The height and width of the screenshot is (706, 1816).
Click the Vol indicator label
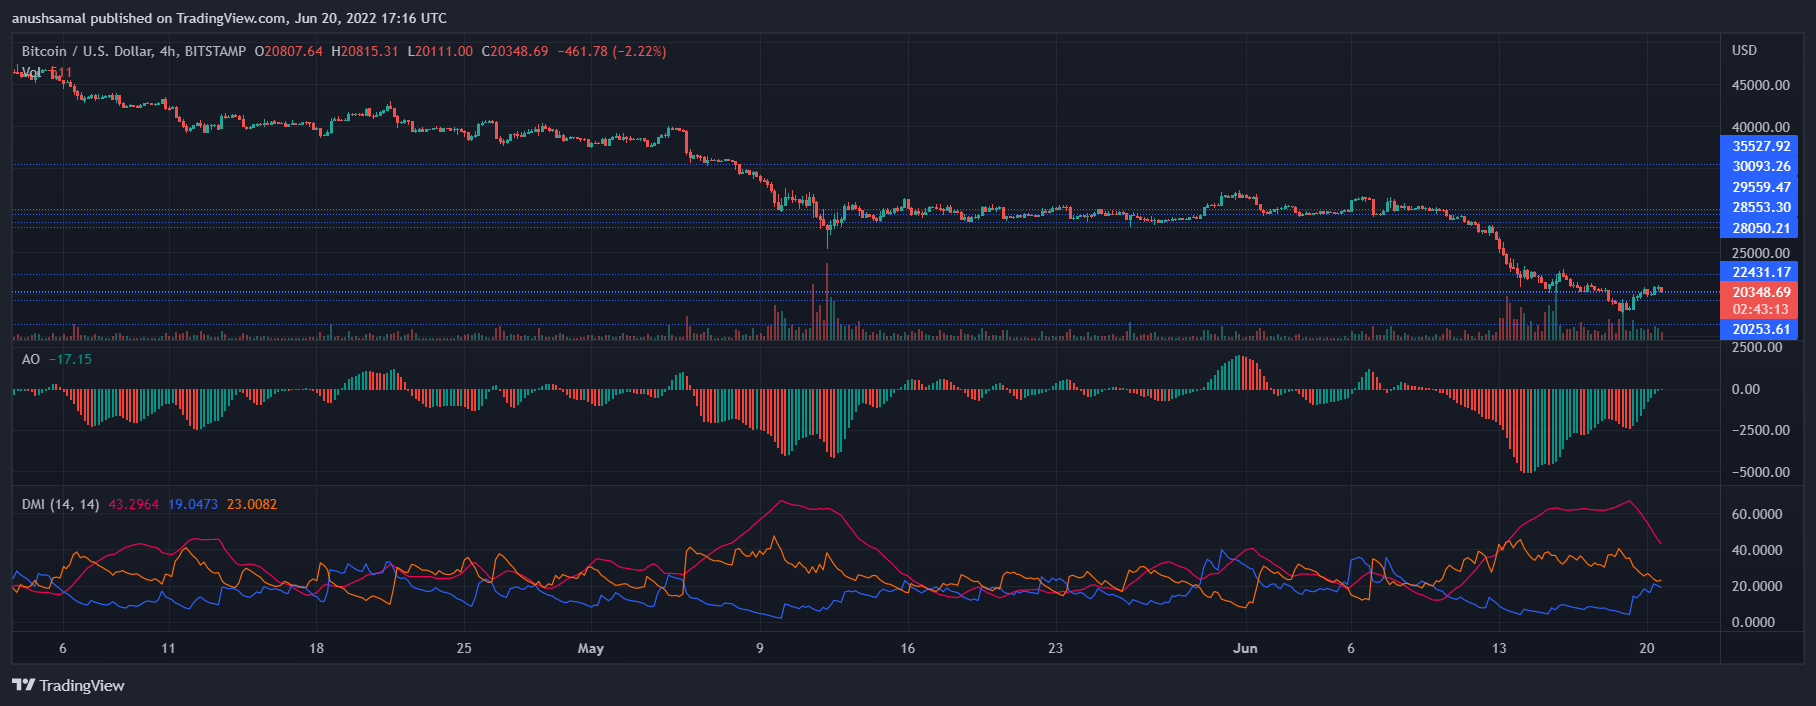pos(32,73)
